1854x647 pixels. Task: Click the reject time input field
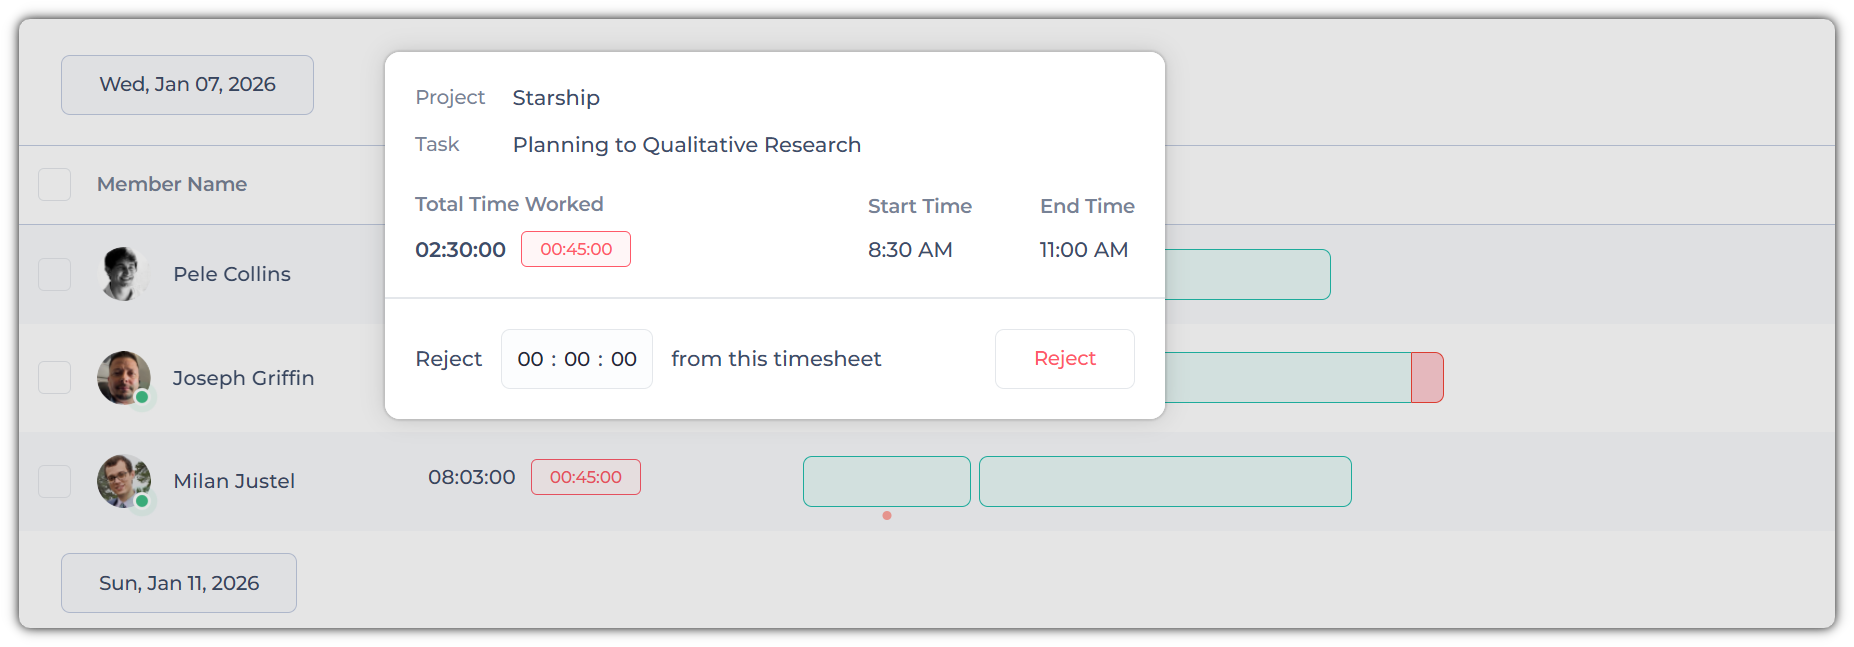[577, 359]
